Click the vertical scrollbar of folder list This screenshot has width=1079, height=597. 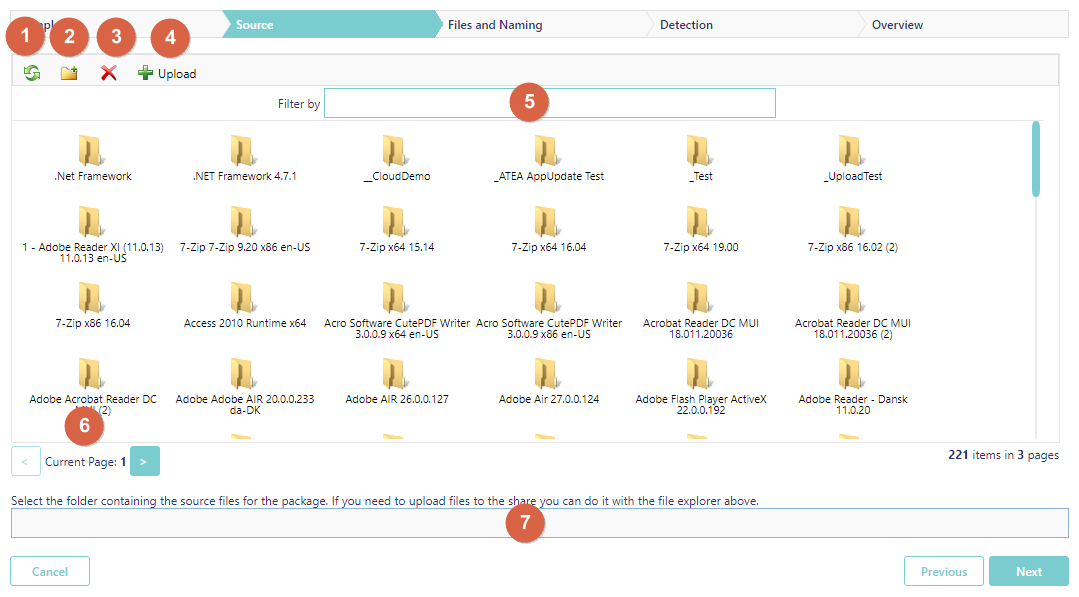1035,160
